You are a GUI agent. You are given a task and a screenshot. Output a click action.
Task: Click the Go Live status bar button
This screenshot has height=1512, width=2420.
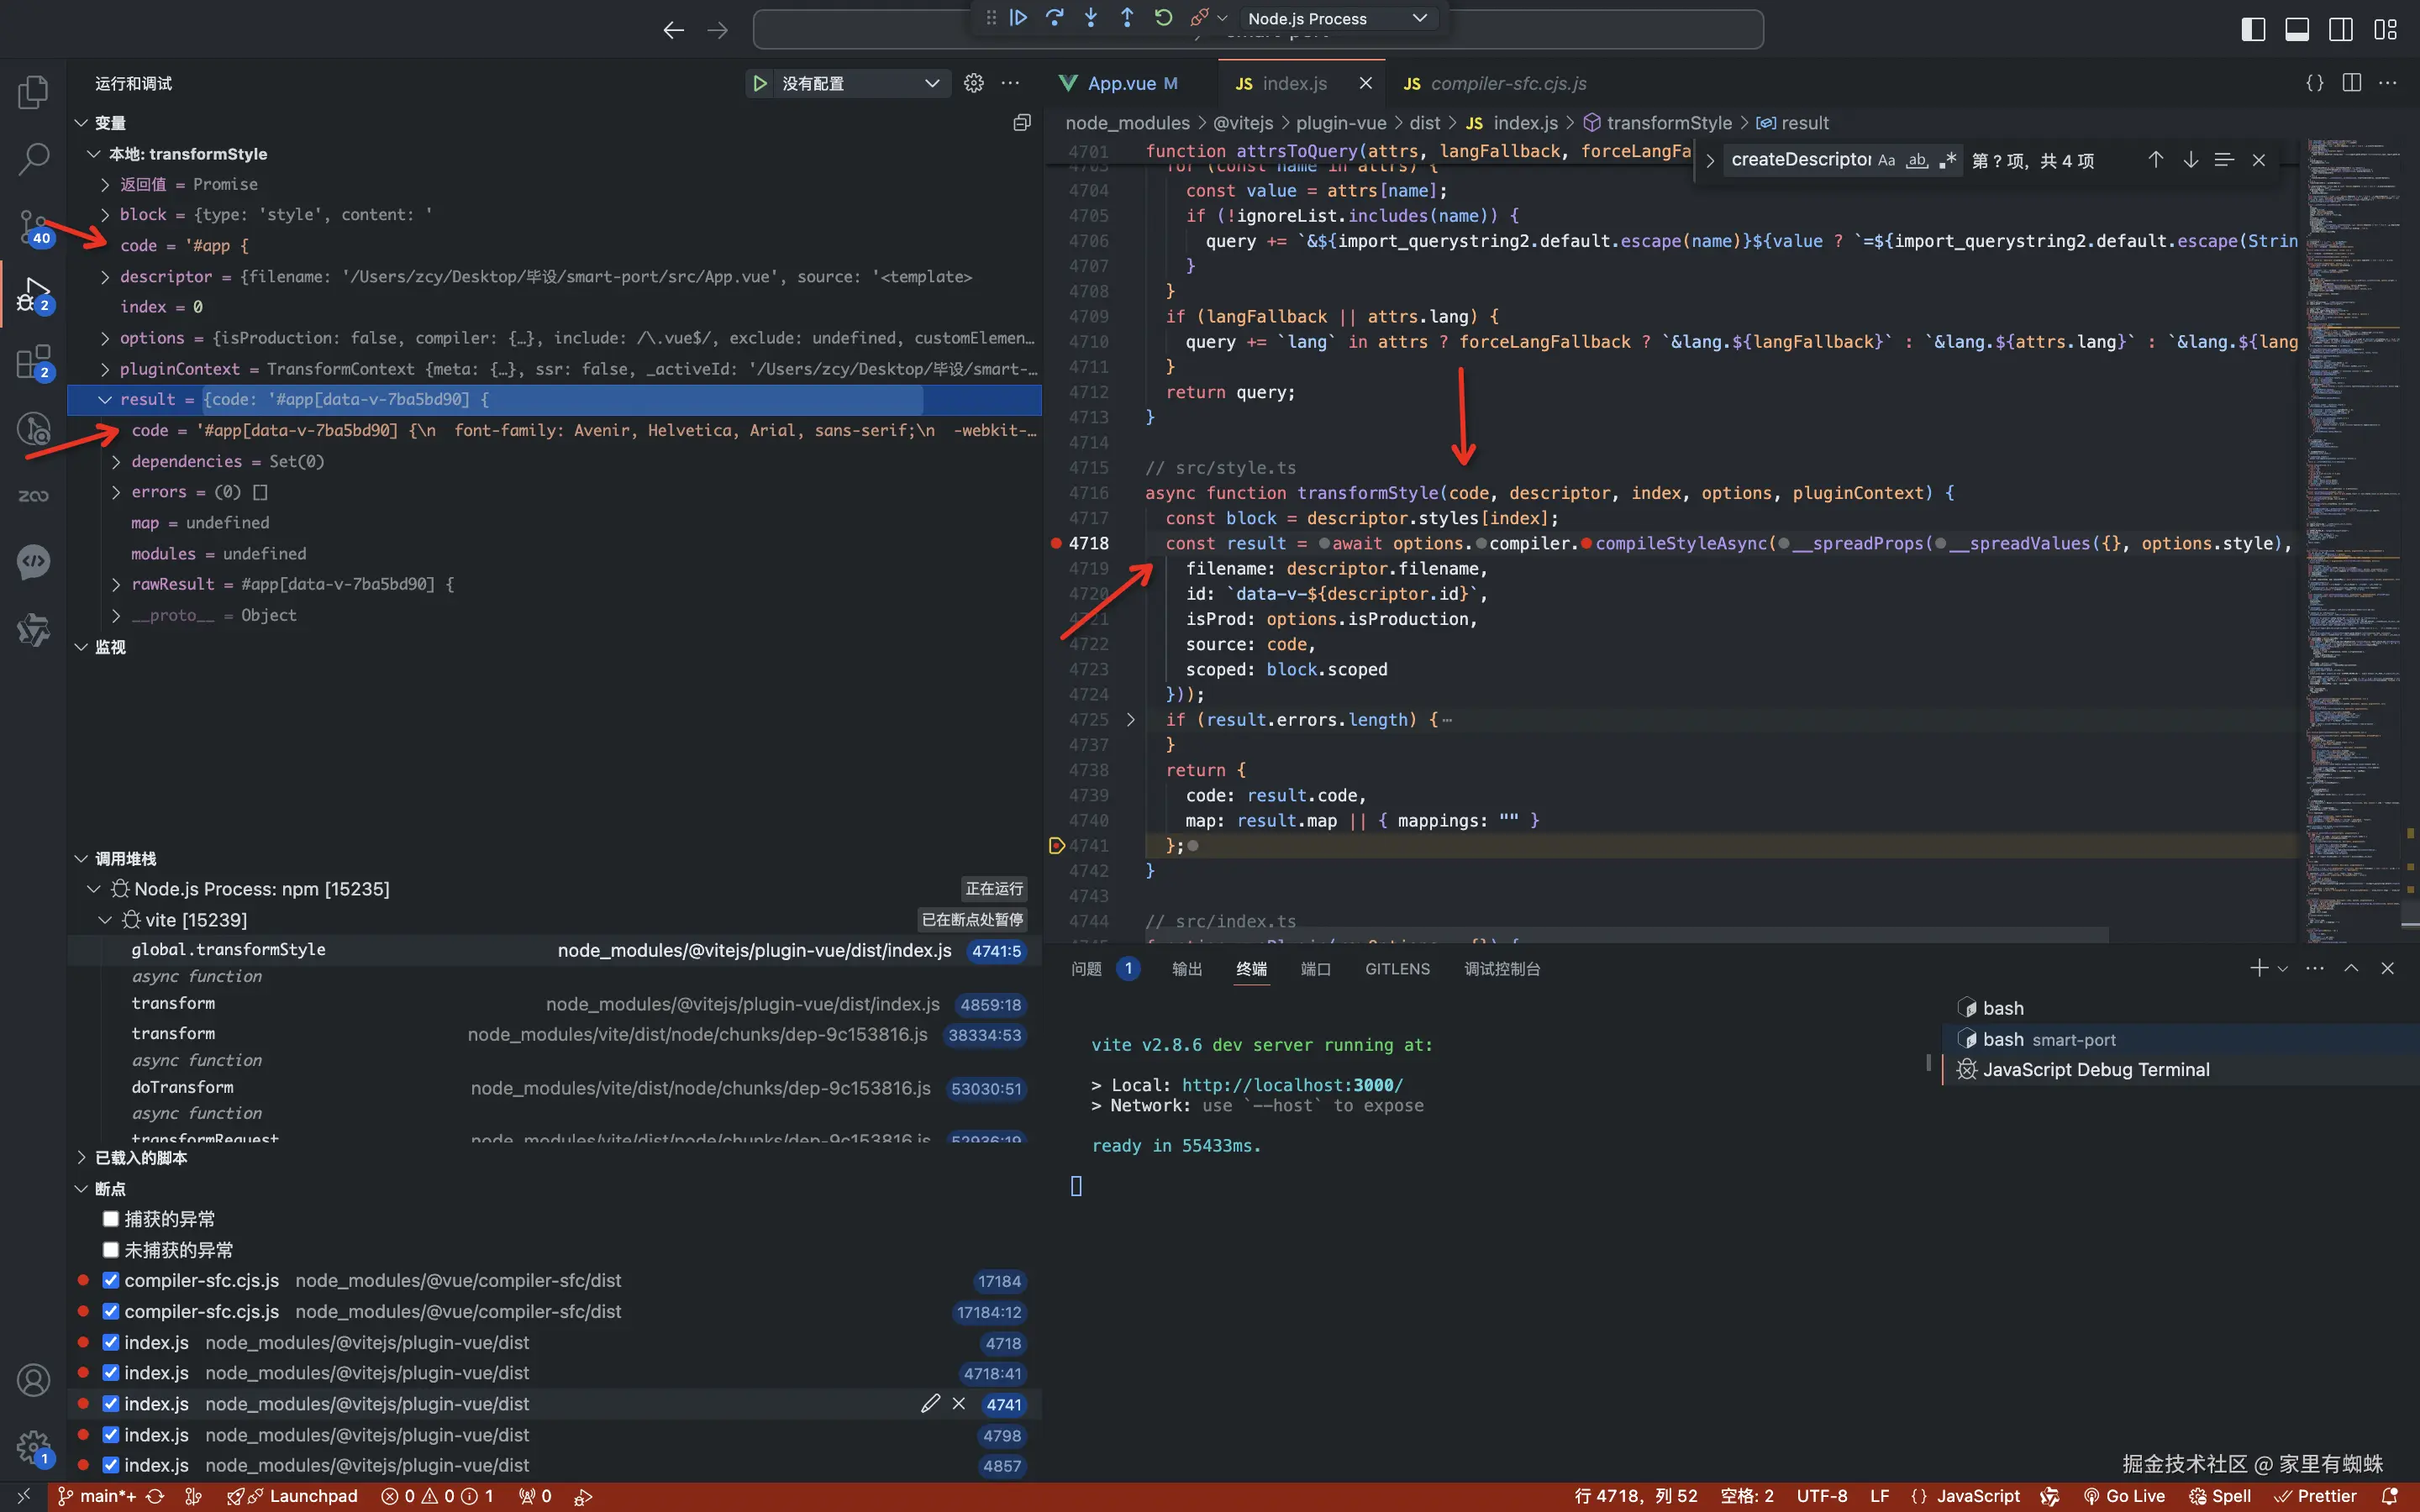tap(2124, 1496)
